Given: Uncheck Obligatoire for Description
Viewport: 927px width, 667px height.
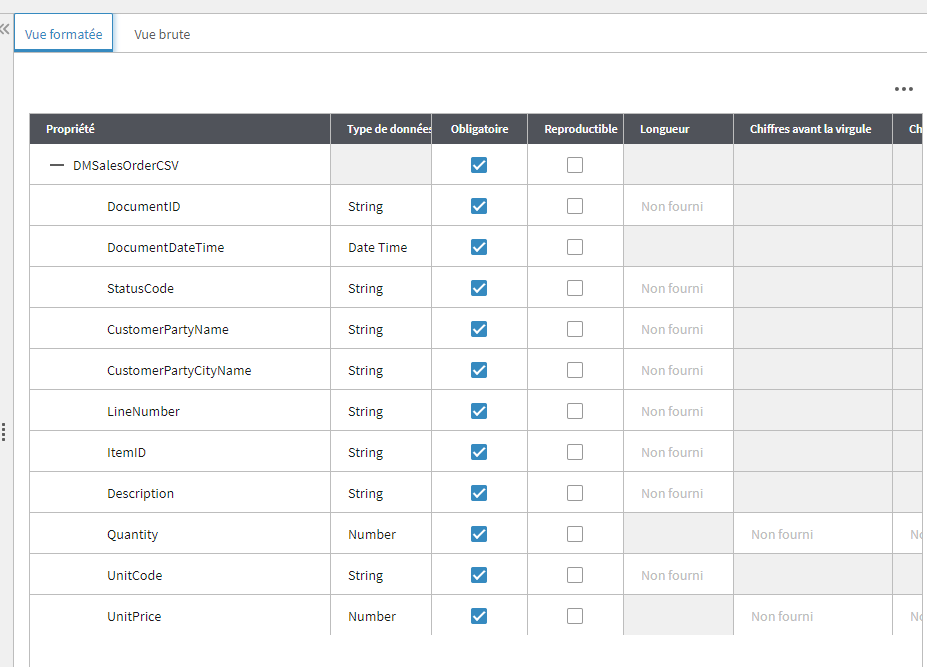Looking at the screenshot, I should (x=479, y=493).
